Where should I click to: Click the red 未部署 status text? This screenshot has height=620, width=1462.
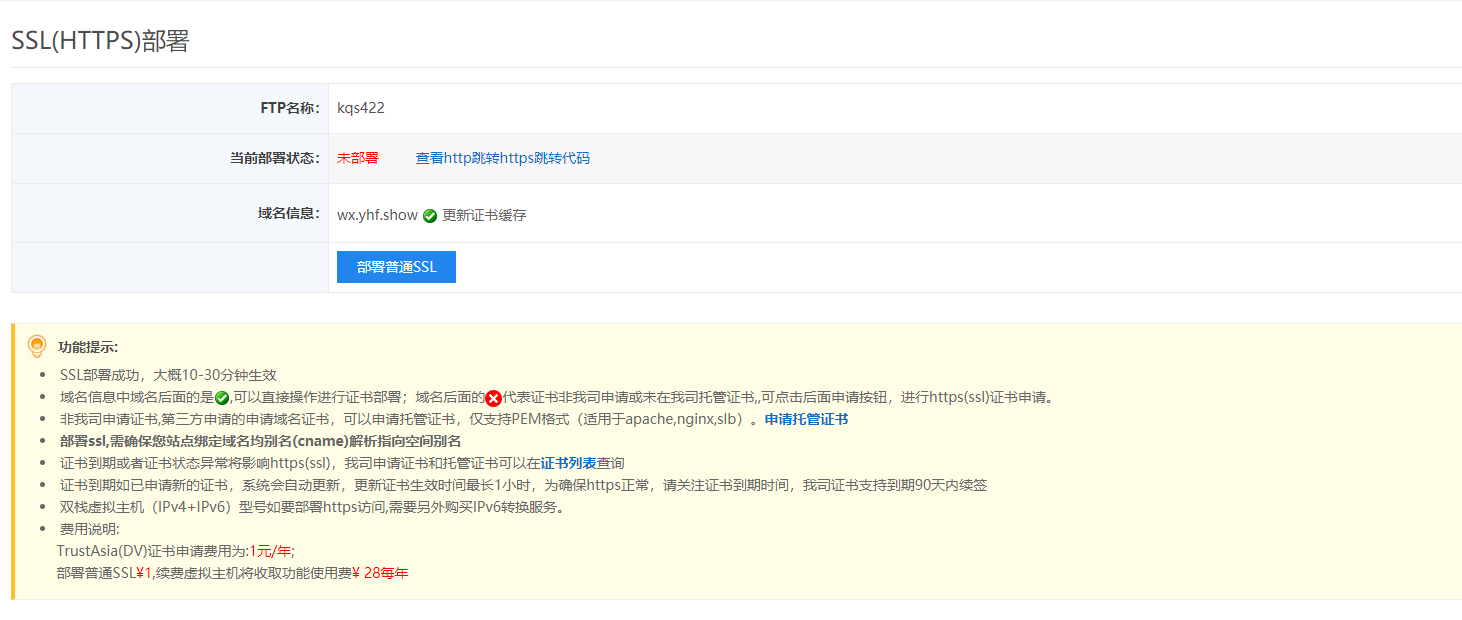358,158
